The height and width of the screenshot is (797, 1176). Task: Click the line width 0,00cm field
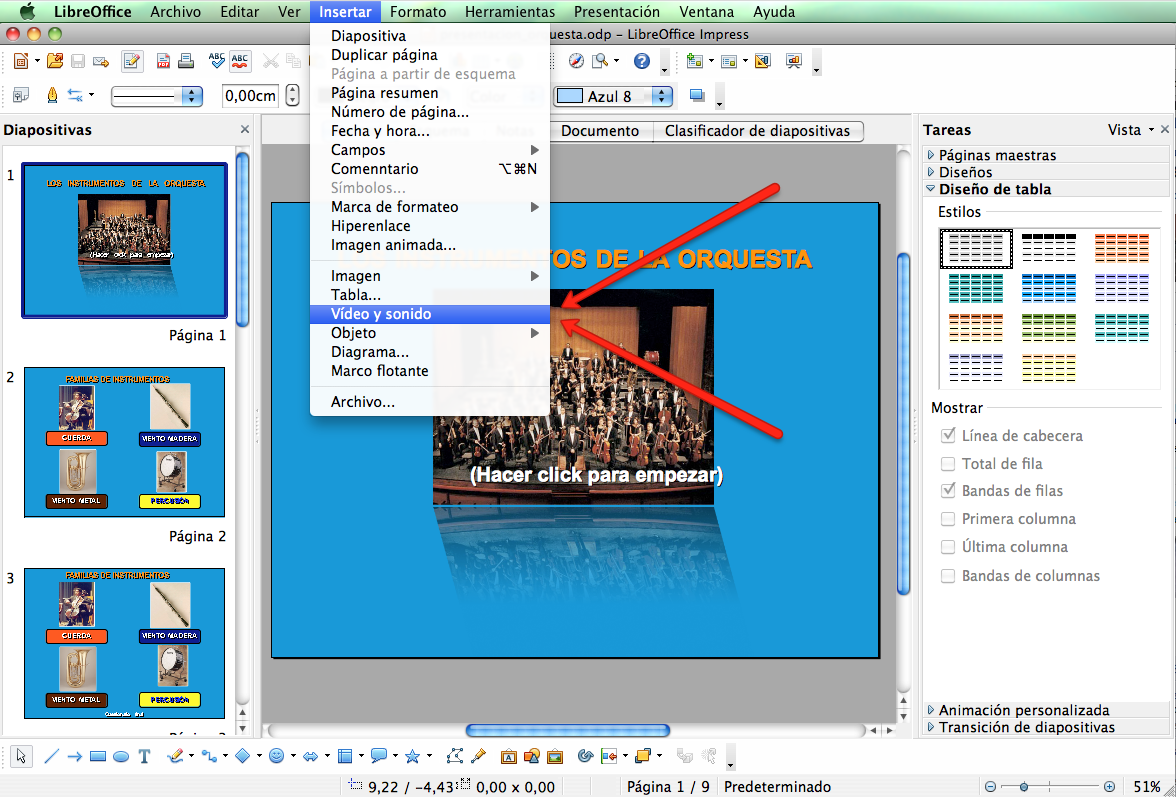pos(251,96)
